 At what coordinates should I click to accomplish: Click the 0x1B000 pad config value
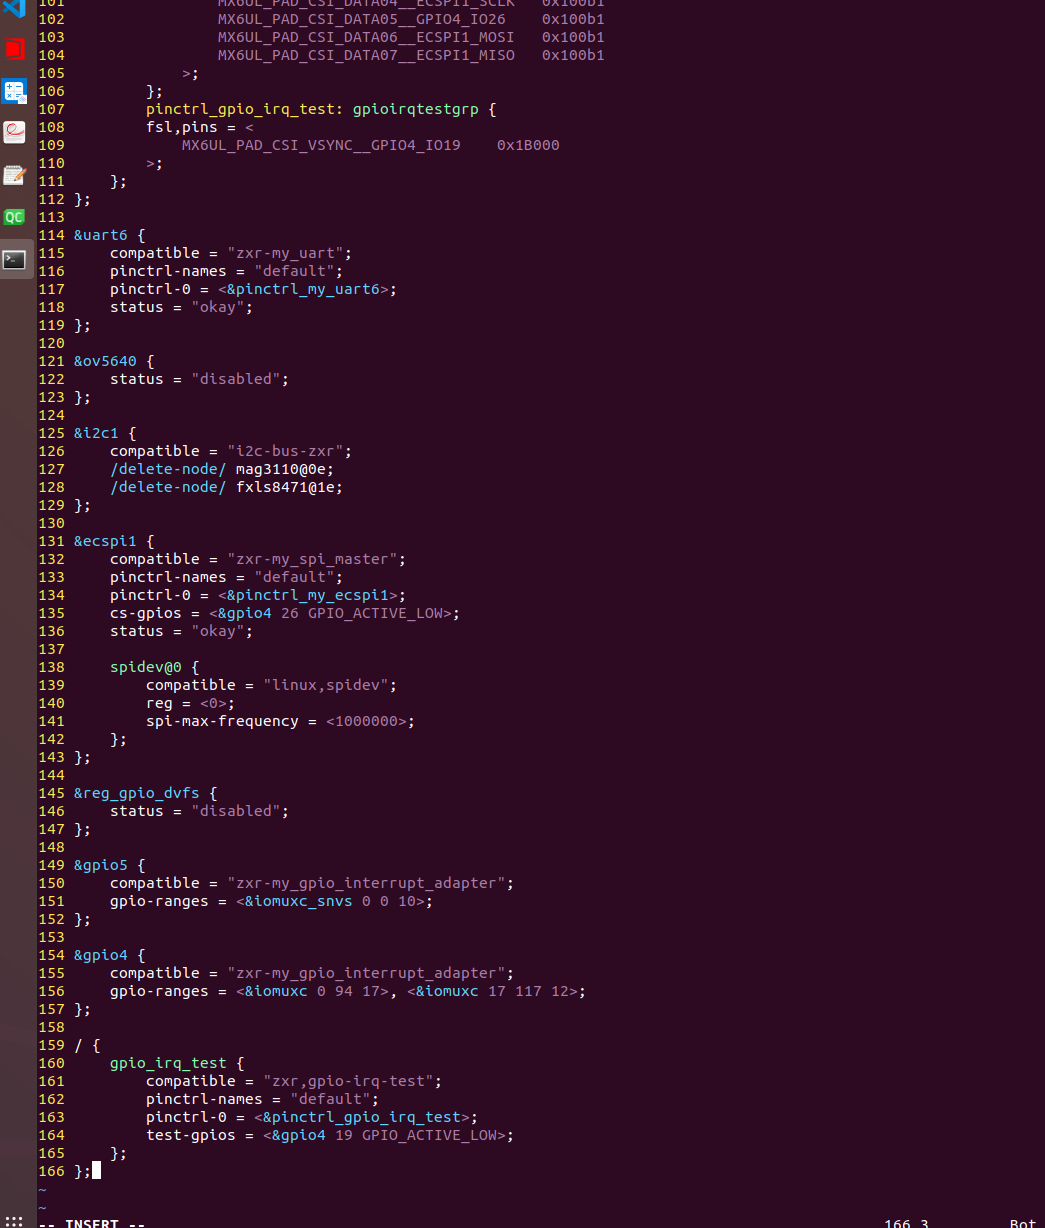point(528,145)
